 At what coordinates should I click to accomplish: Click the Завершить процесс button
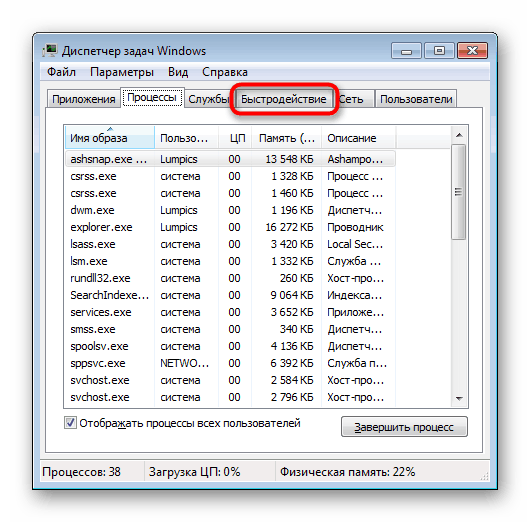(404, 427)
